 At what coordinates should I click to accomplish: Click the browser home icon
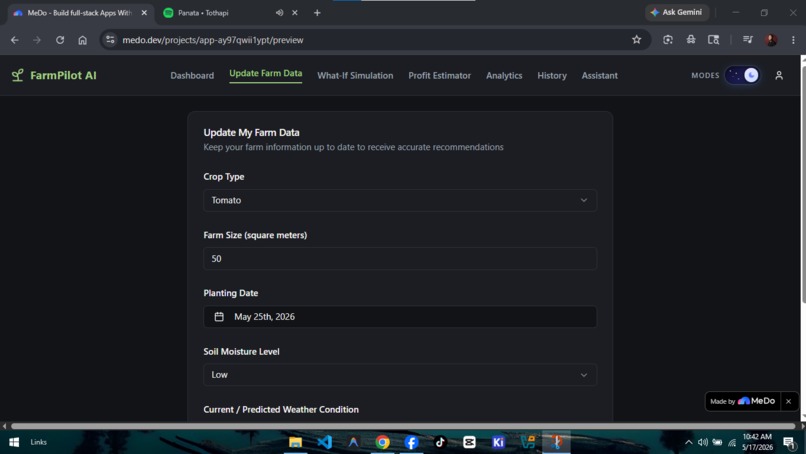[x=82, y=40]
